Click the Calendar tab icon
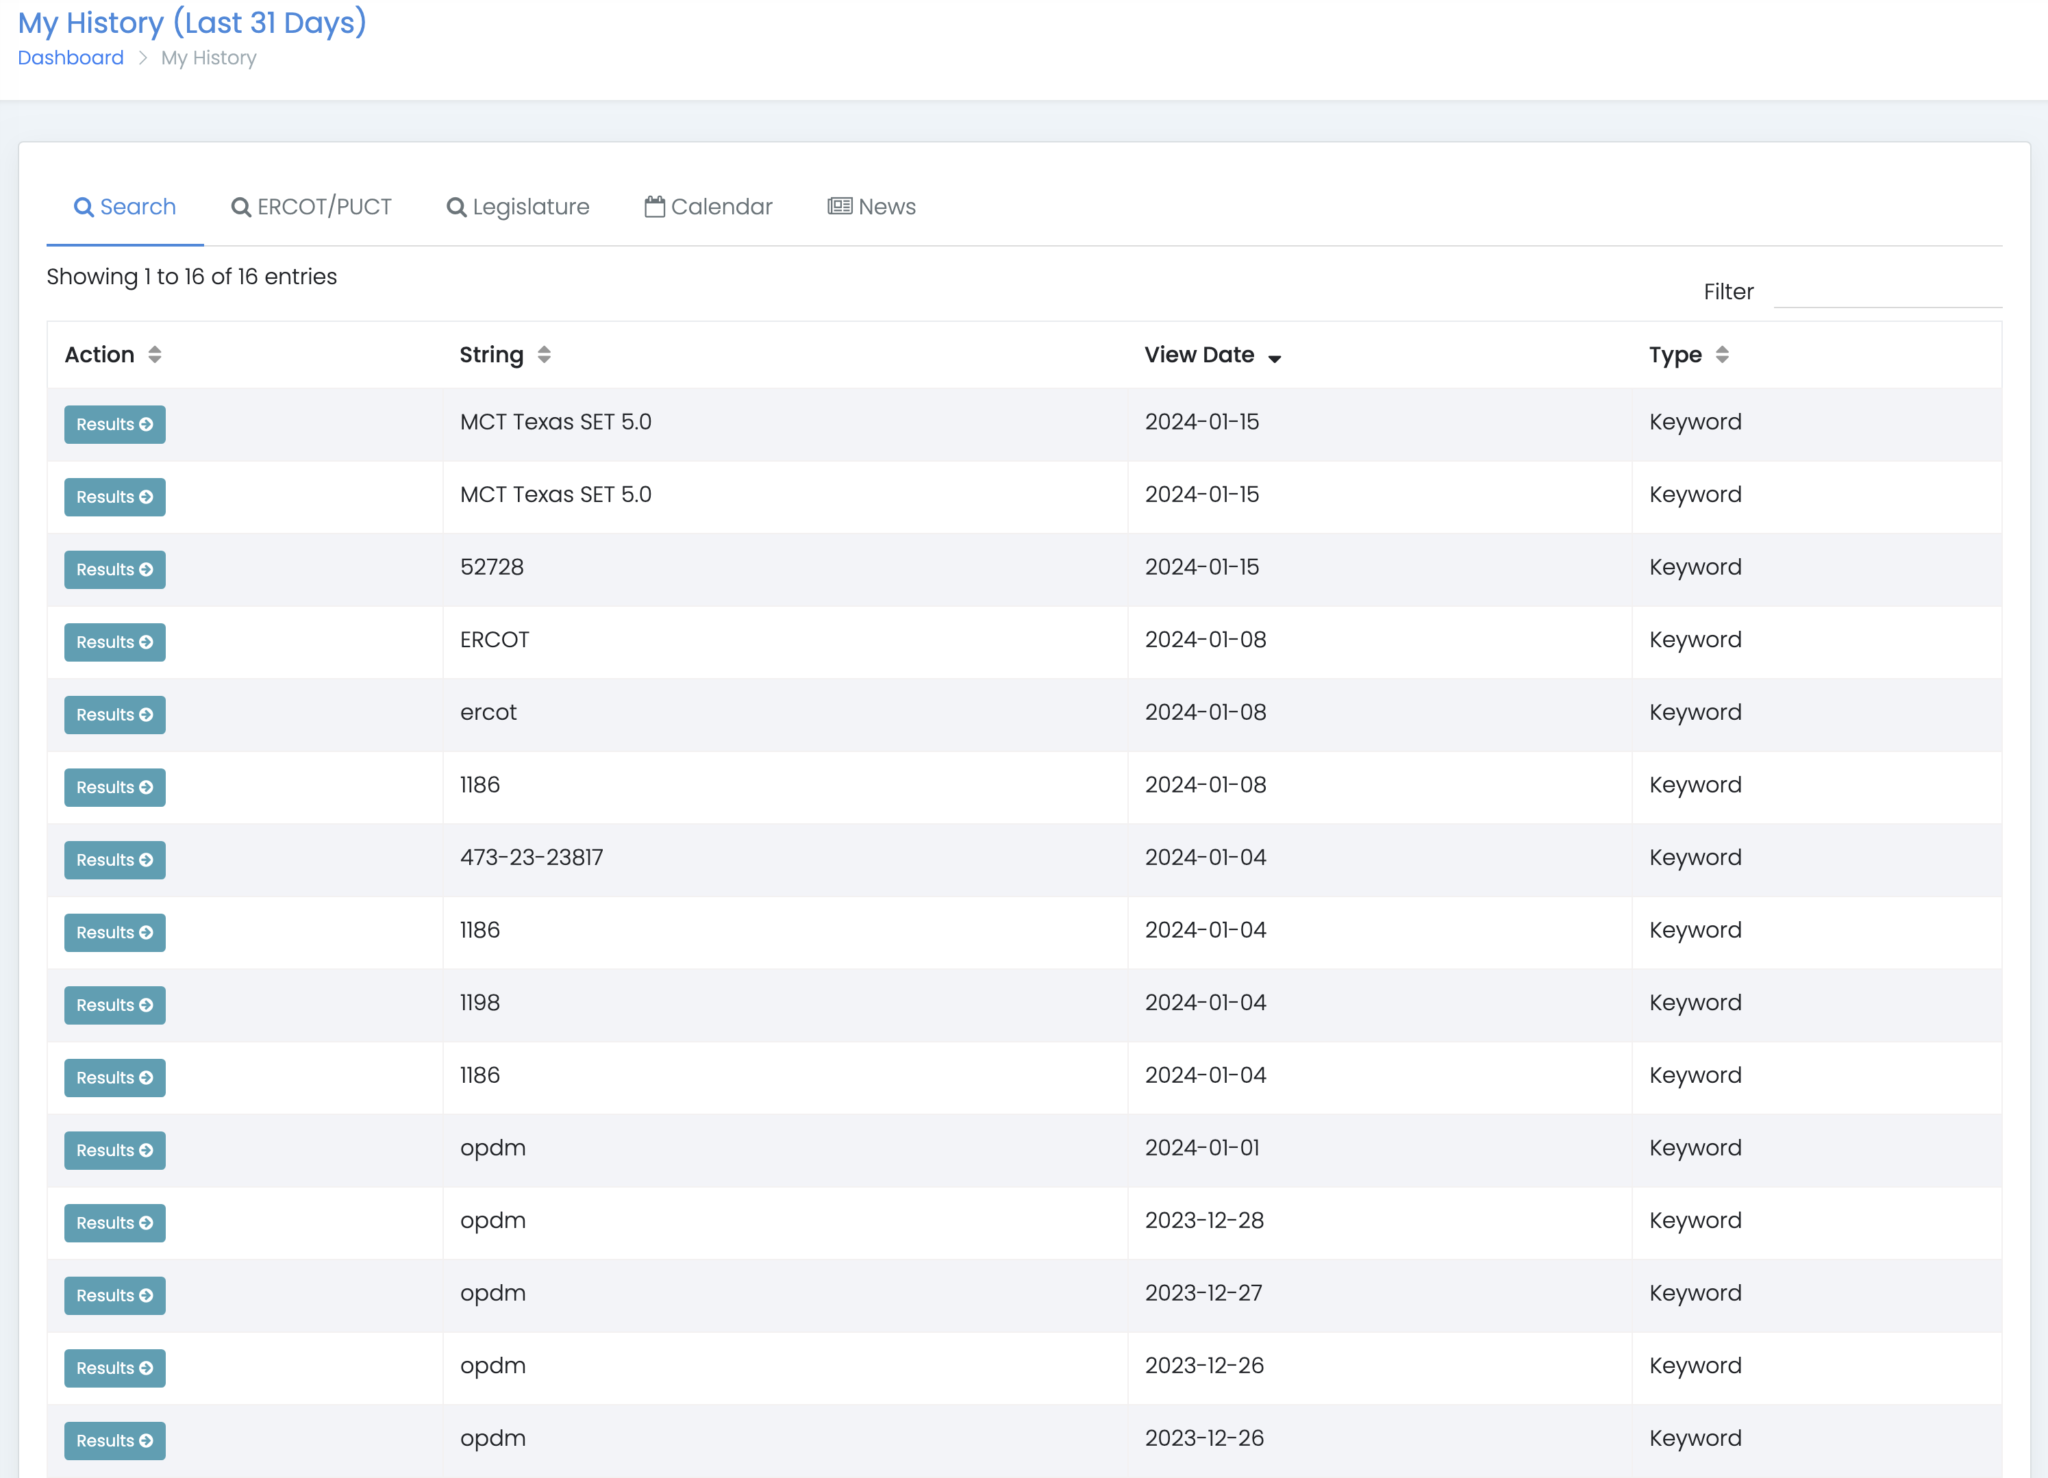Viewport: 2048px width, 1478px height. click(x=655, y=206)
